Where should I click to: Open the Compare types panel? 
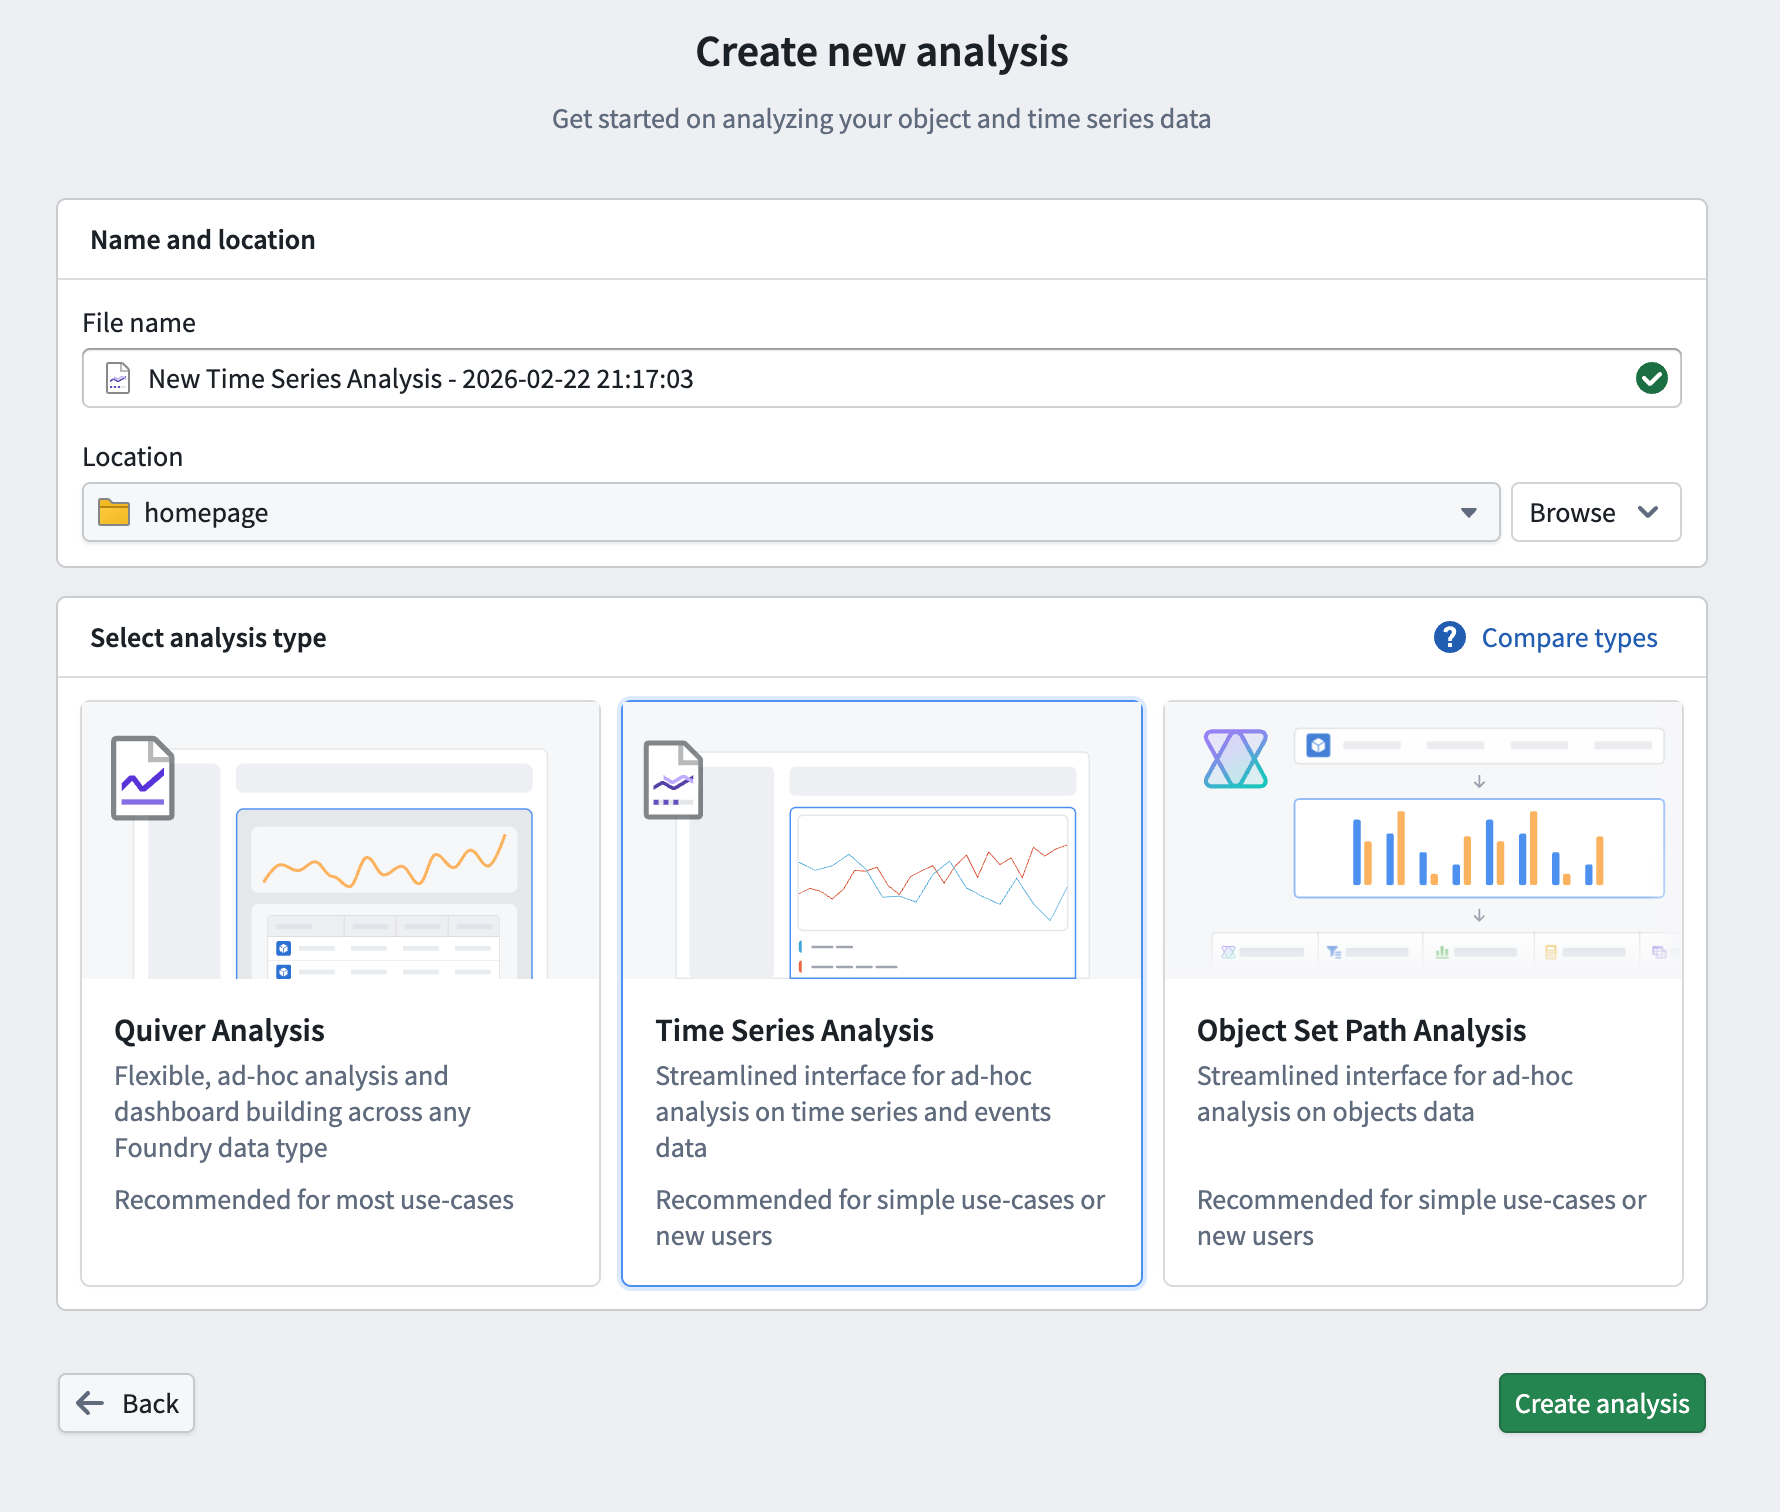click(x=1569, y=637)
